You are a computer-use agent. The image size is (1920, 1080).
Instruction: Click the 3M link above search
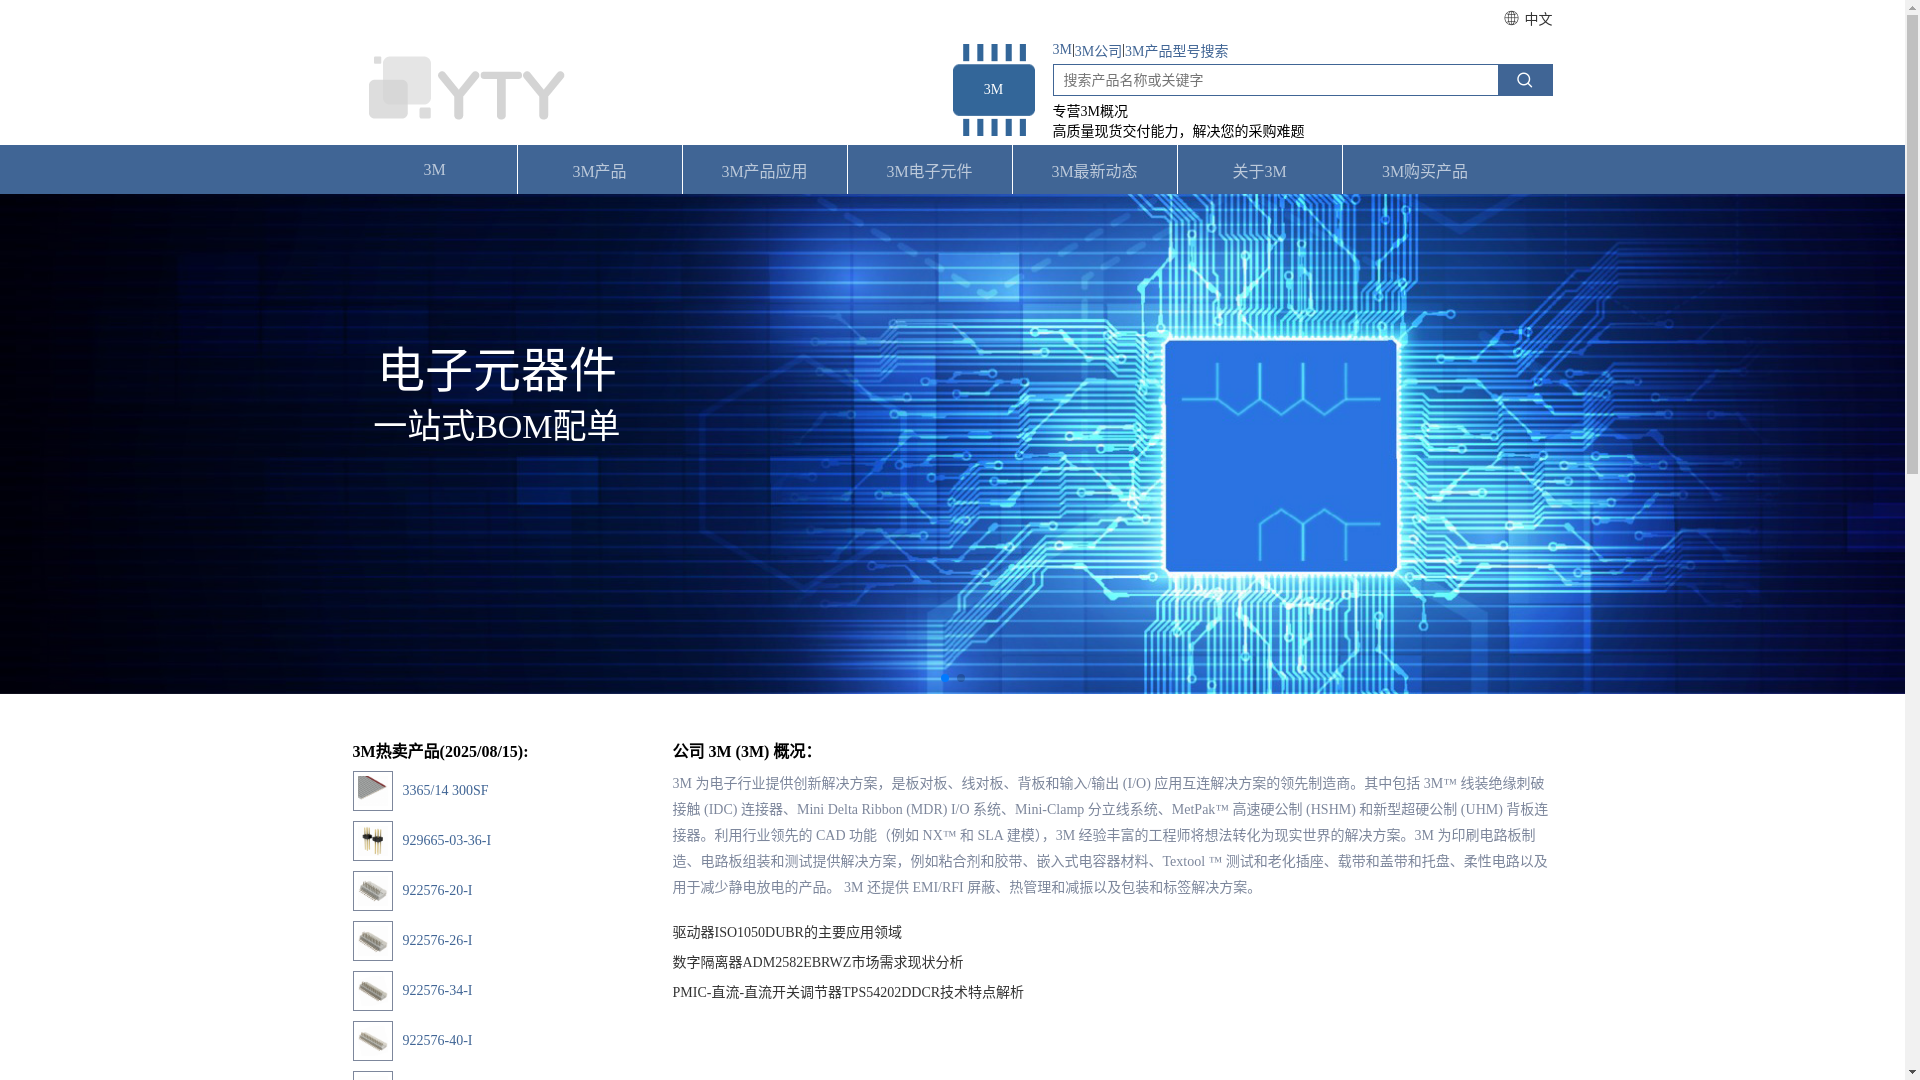(x=1062, y=50)
